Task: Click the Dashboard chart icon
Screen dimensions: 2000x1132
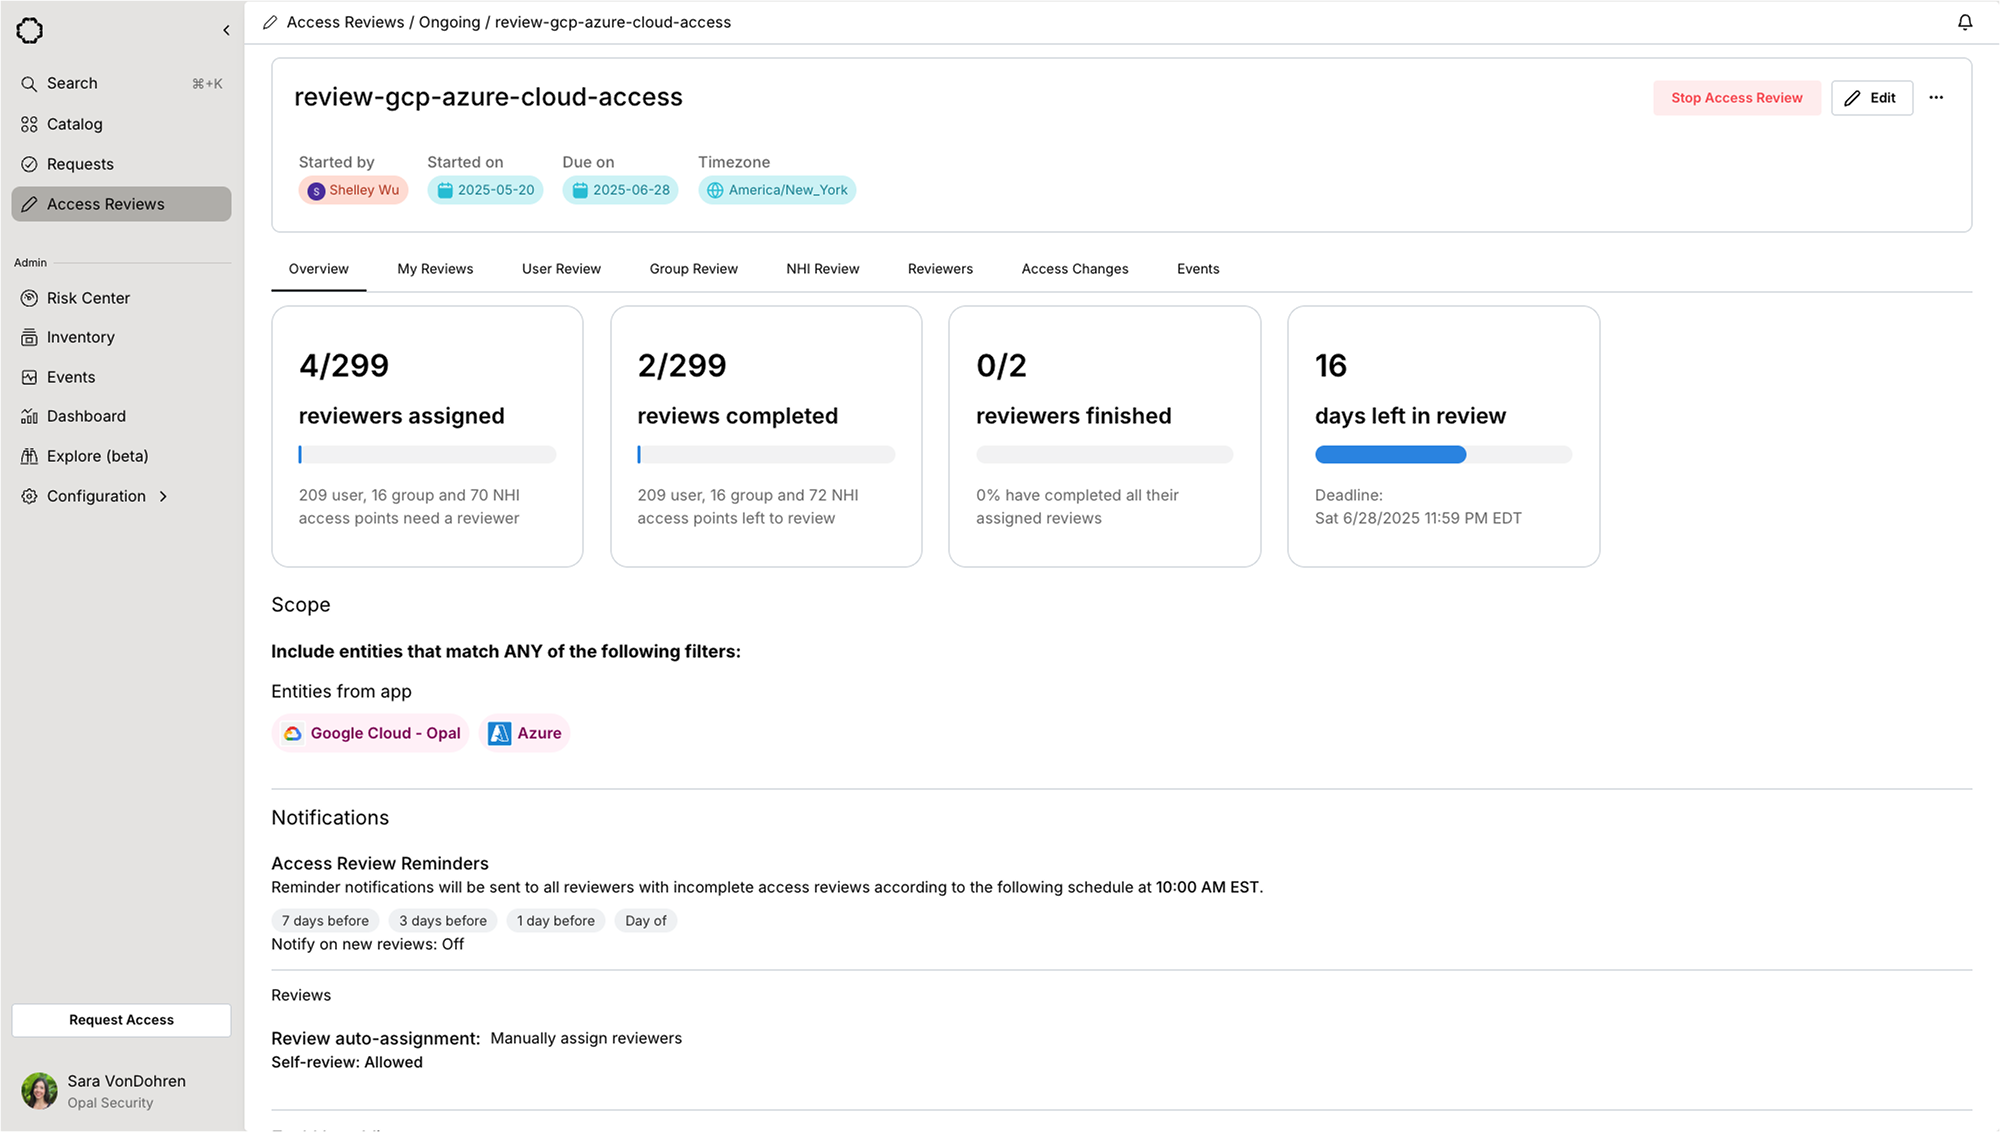Action: [29, 416]
